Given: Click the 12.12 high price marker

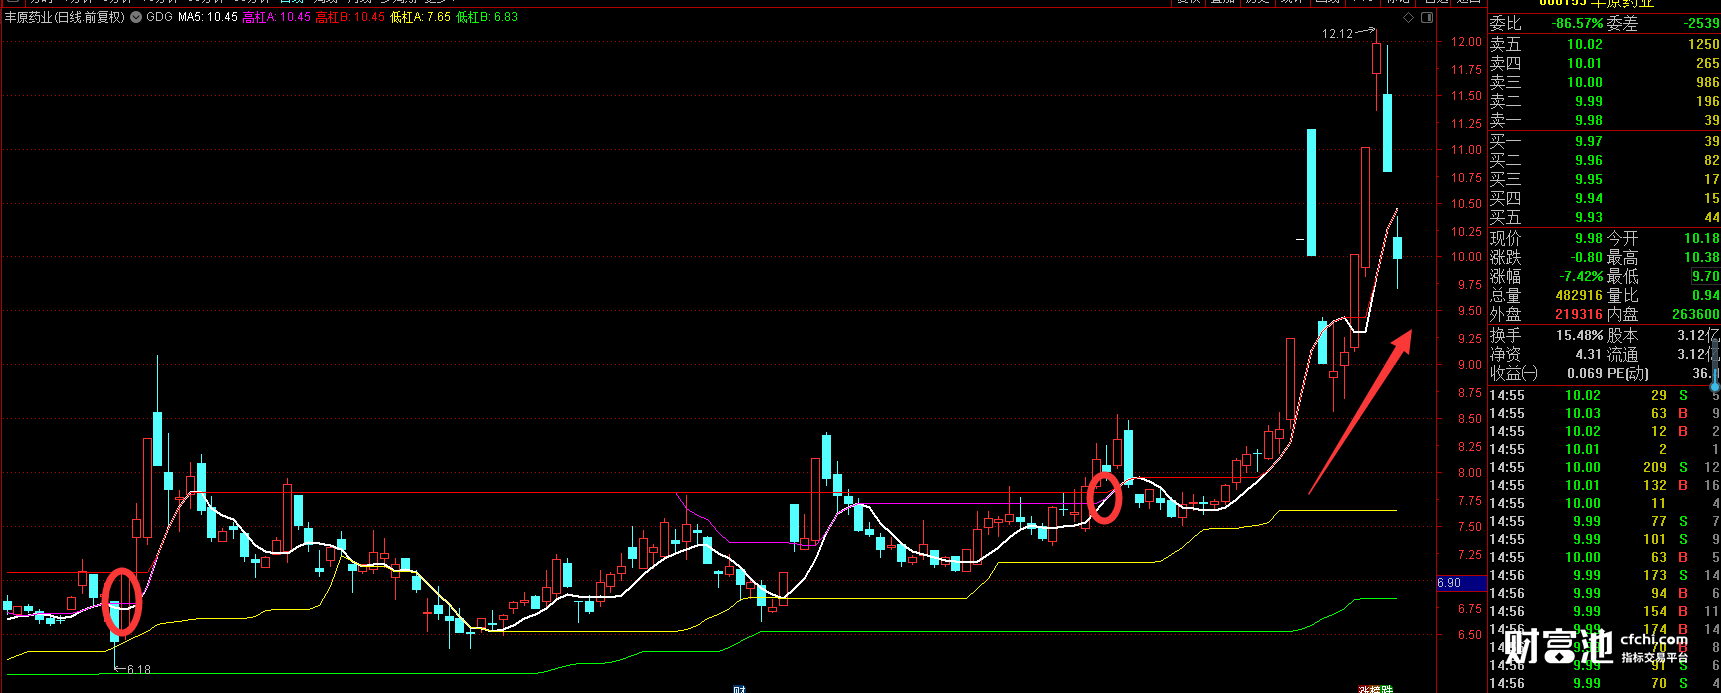Looking at the screenshot, I should [x=1337, y=33].
